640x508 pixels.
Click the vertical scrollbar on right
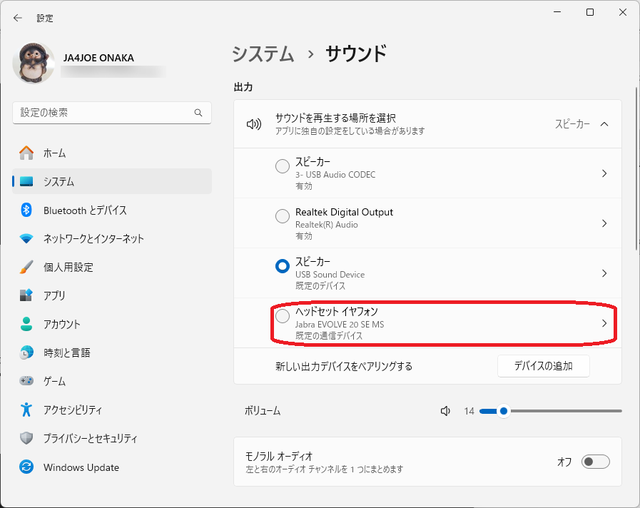click(x=637, y=169)
